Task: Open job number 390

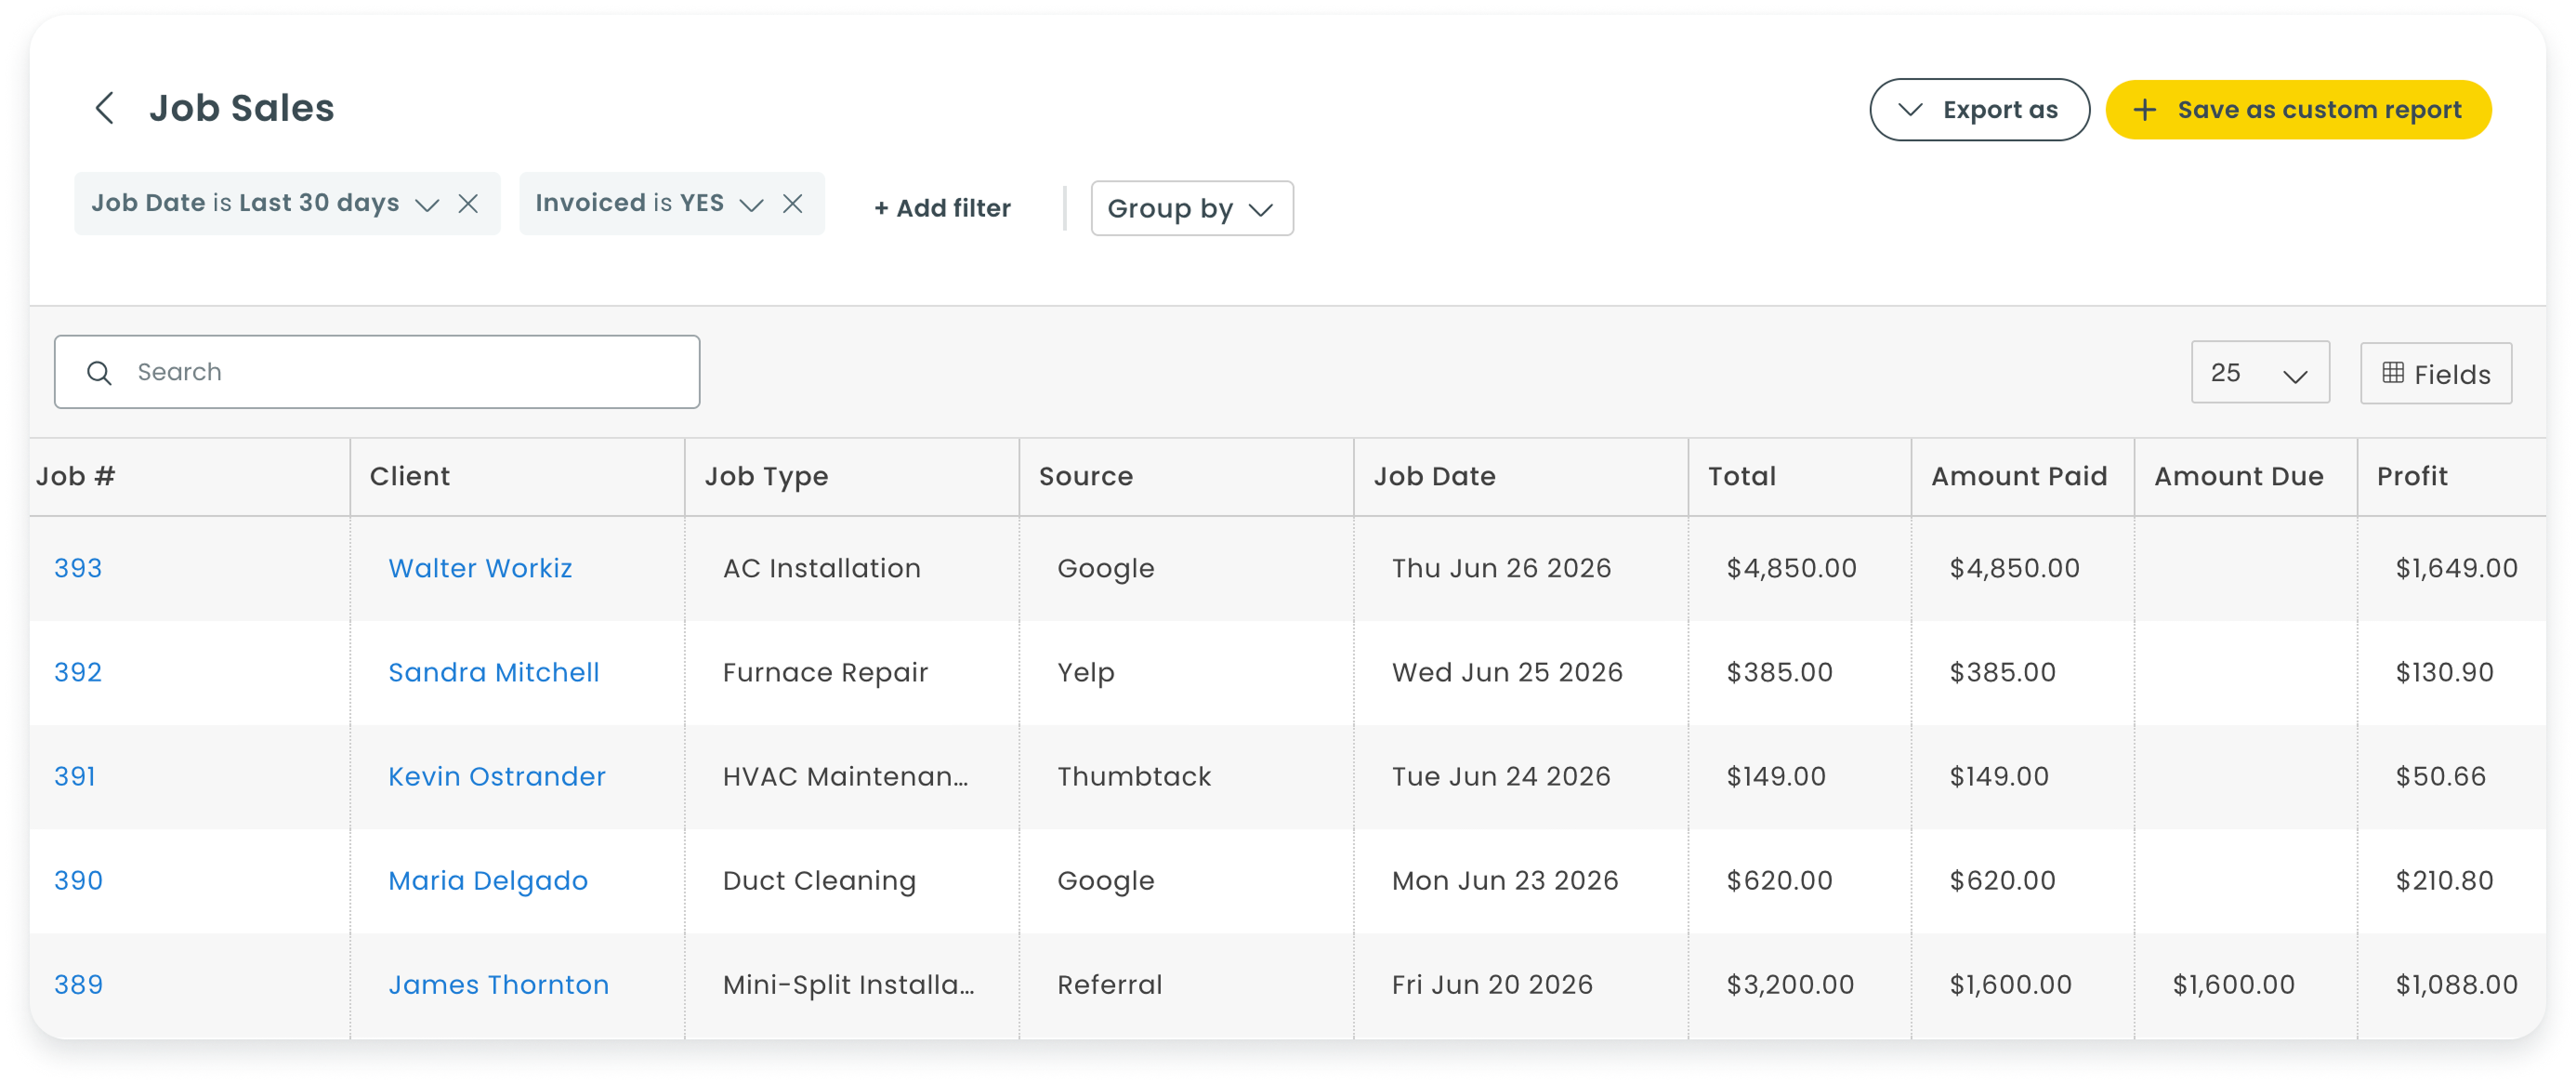Action: [78, 880]
